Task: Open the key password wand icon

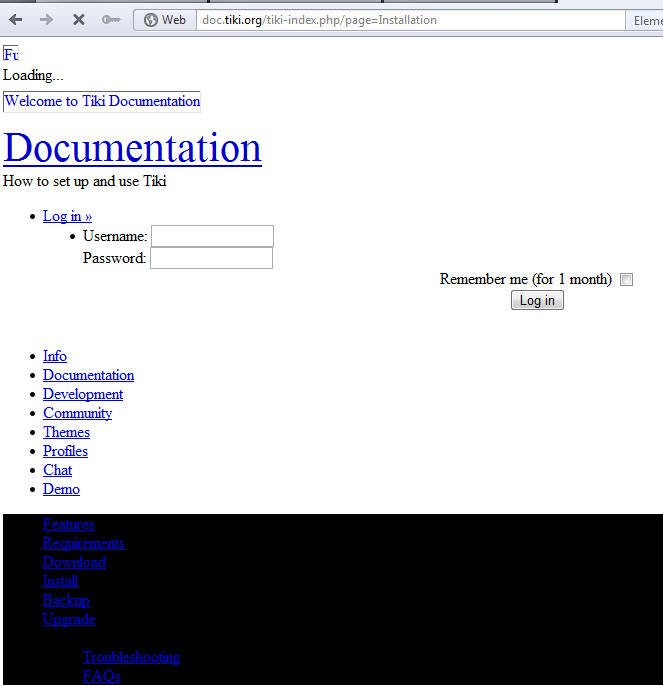Action: (110, 20)
